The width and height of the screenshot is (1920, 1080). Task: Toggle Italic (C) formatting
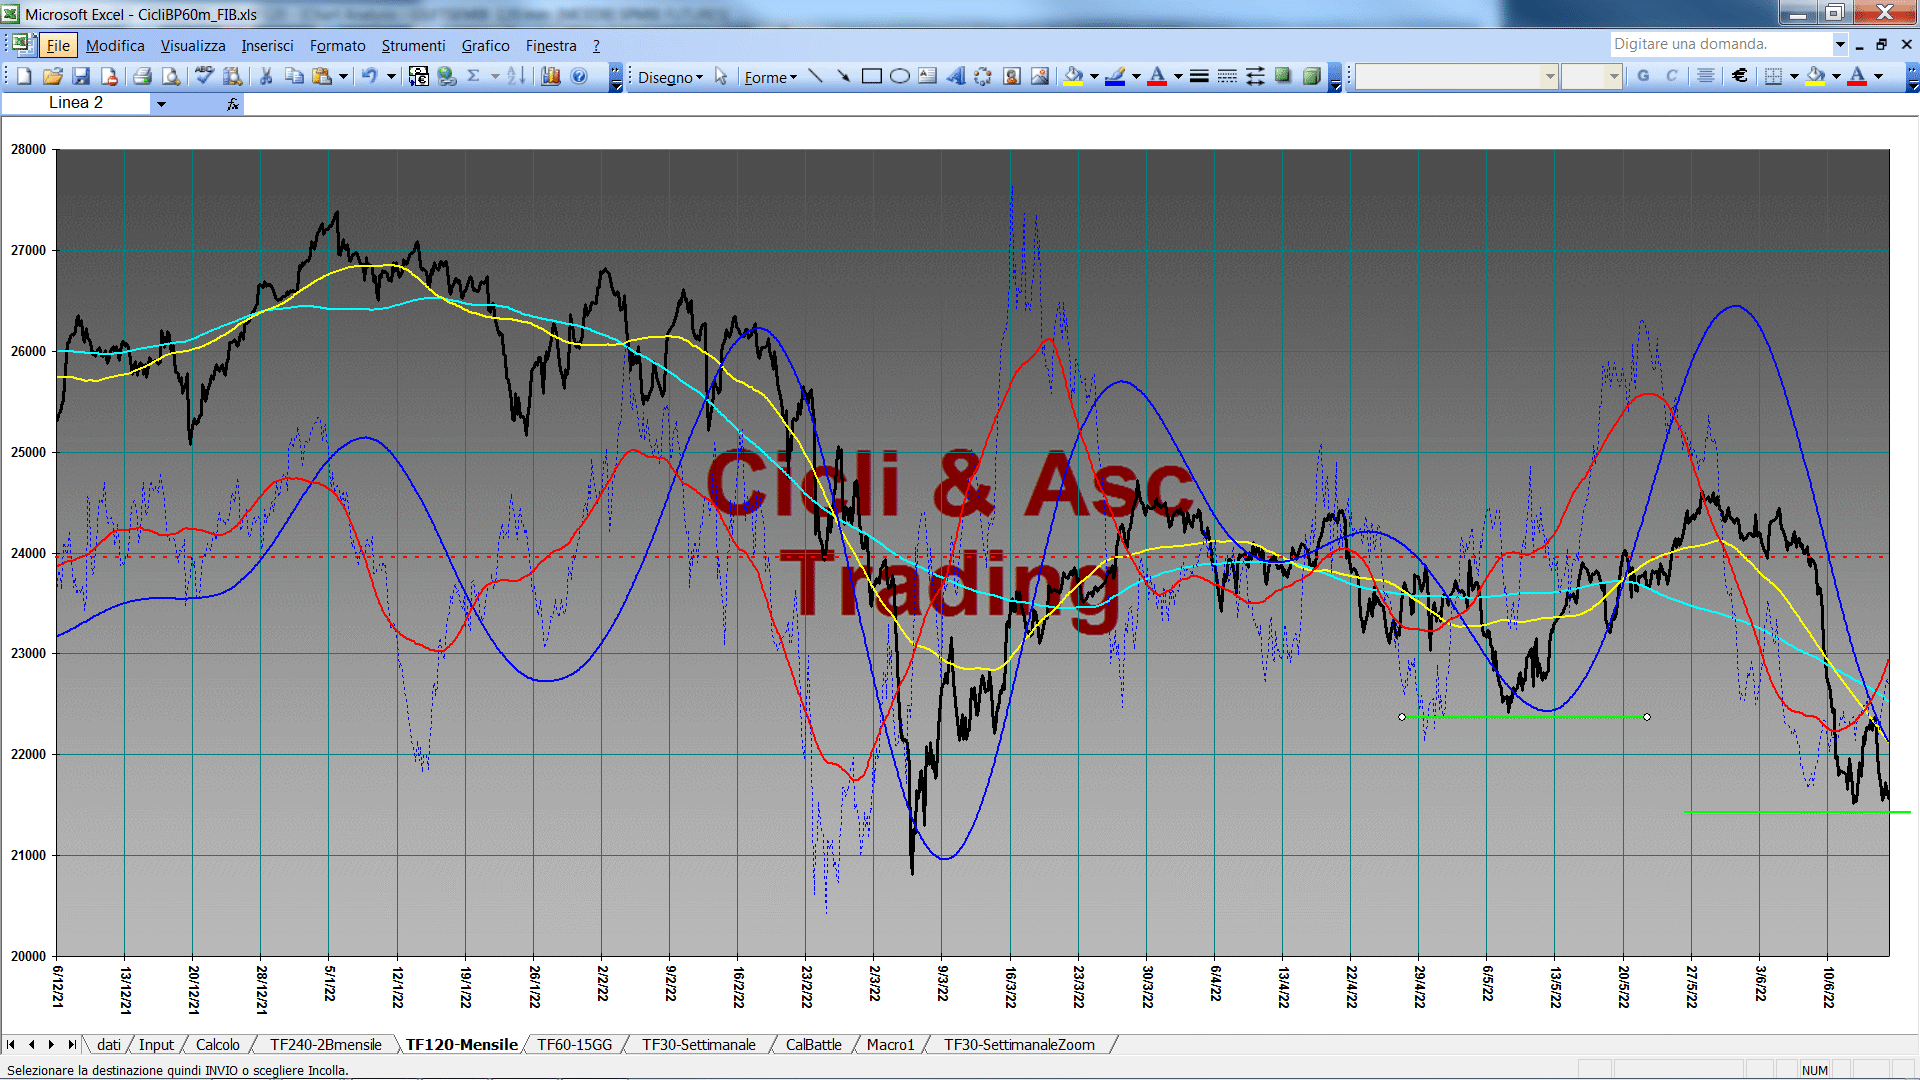coord(1671,76)
